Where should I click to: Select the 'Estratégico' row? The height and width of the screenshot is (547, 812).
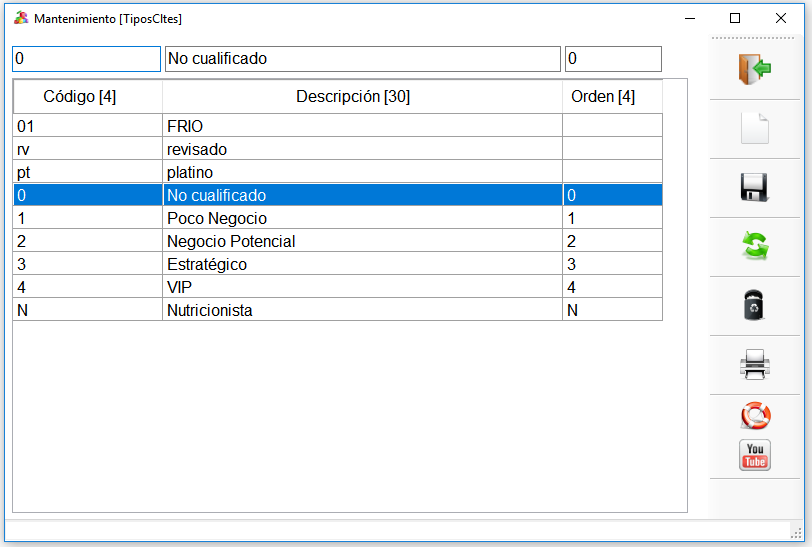(338, 264)
